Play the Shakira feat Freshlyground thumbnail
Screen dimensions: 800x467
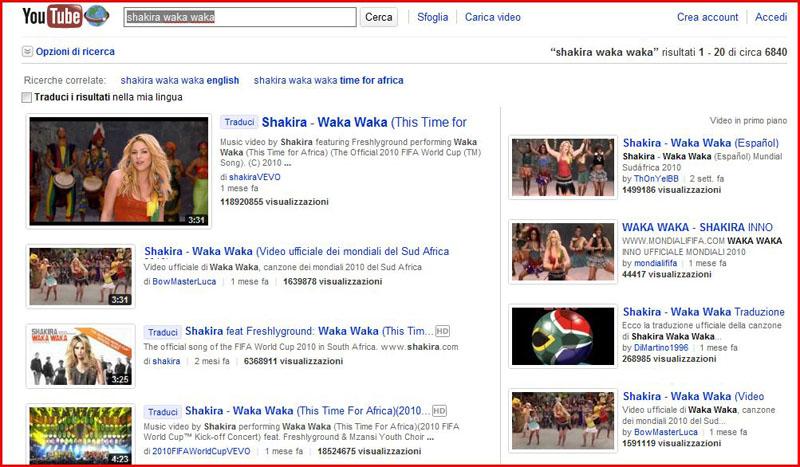click(81, 356)
